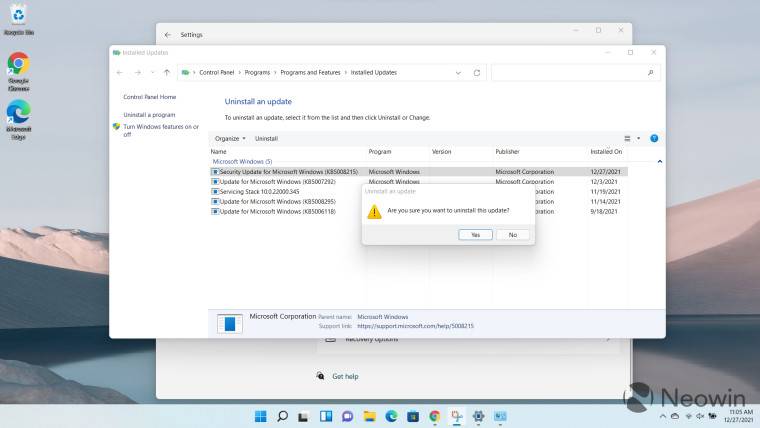Click the search box in Installed Updates
Screen dimensions: 760x428
tap(575, 72)
